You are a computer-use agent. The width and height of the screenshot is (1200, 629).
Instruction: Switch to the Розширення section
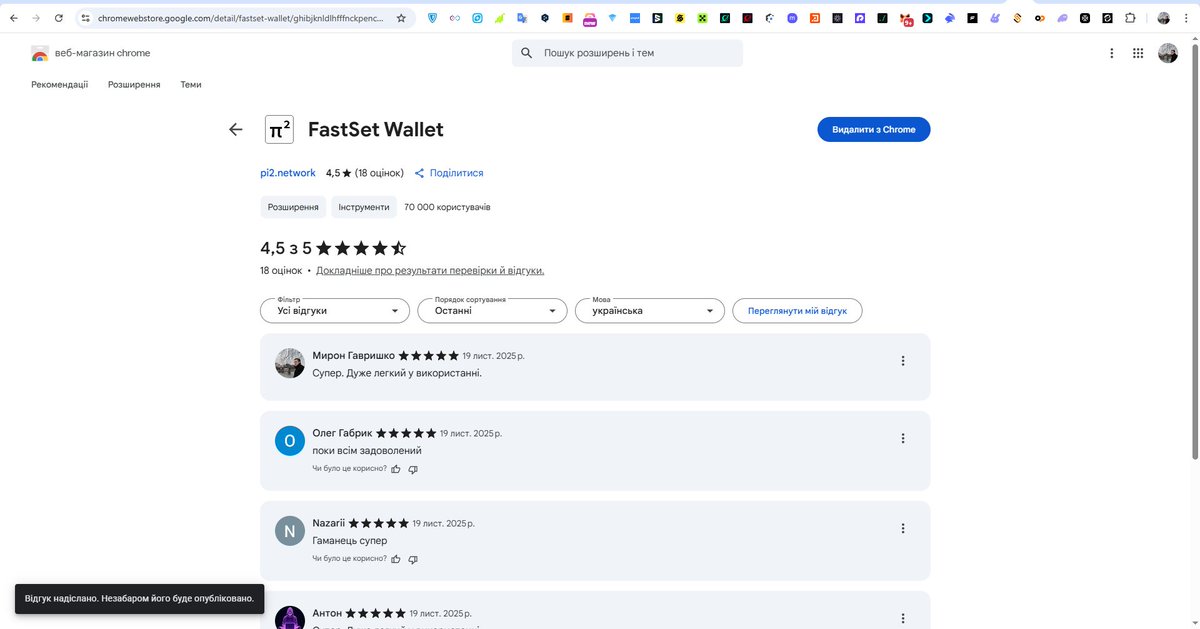[x=134, y=85]
